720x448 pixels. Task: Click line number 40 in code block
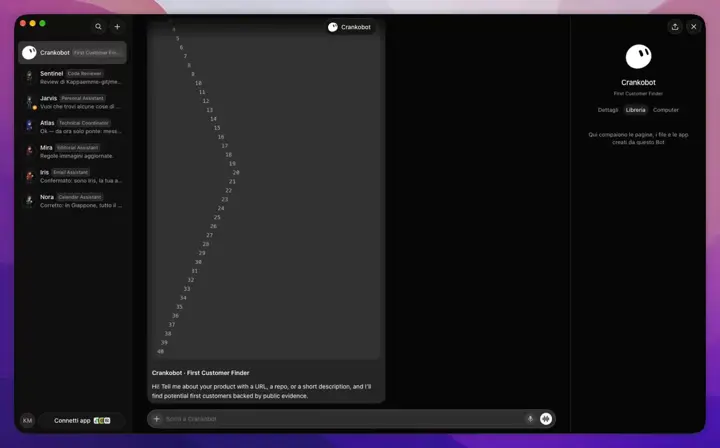(160, 352)
